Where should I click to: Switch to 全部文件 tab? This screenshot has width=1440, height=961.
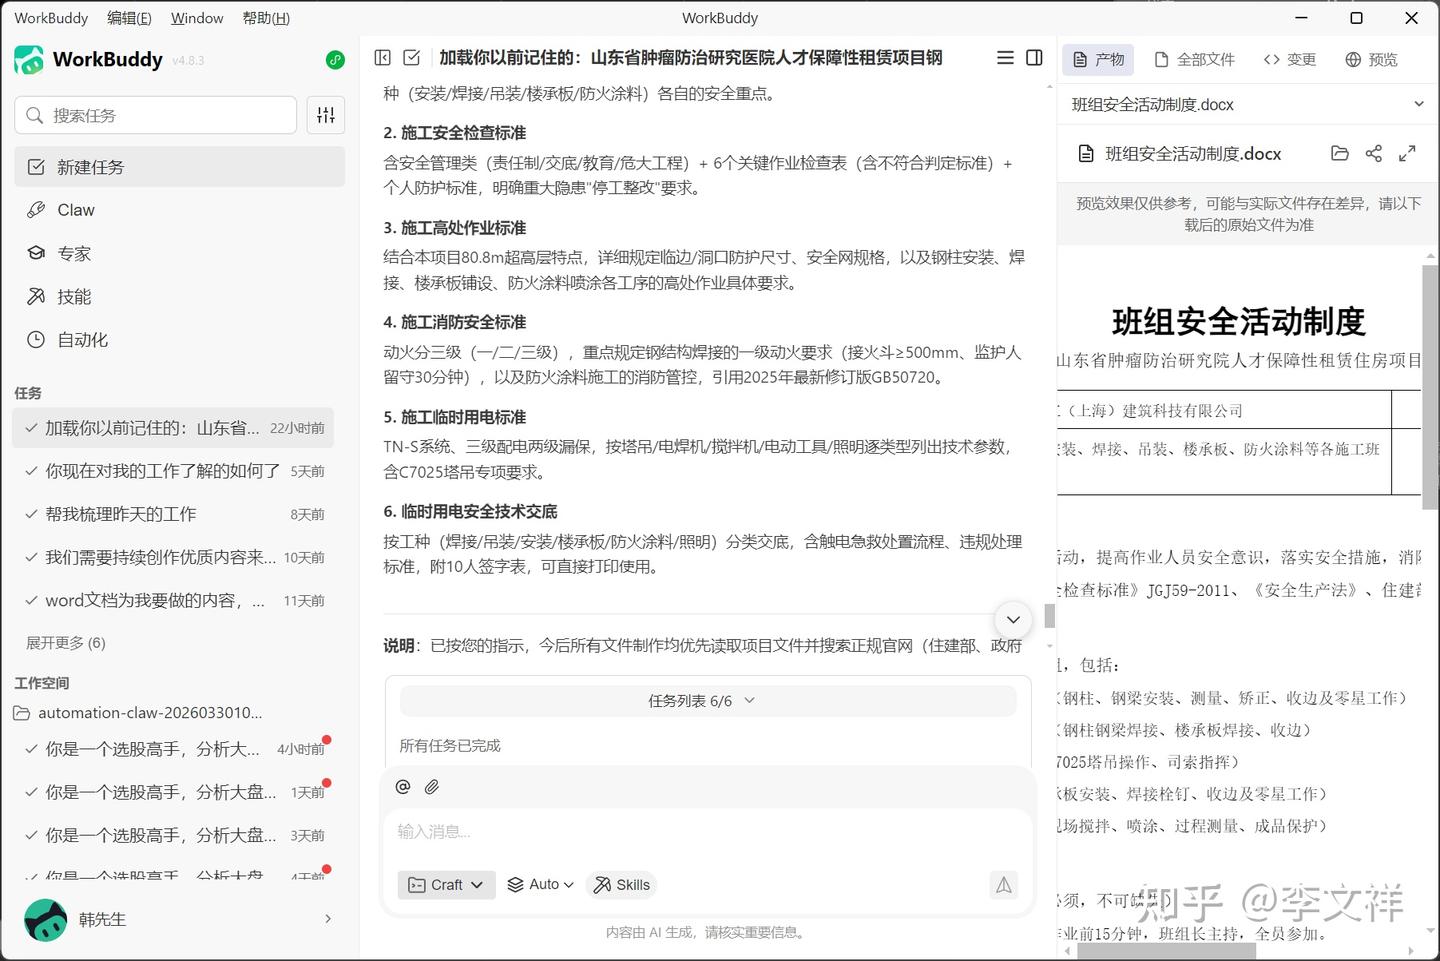click(1194, 60)
